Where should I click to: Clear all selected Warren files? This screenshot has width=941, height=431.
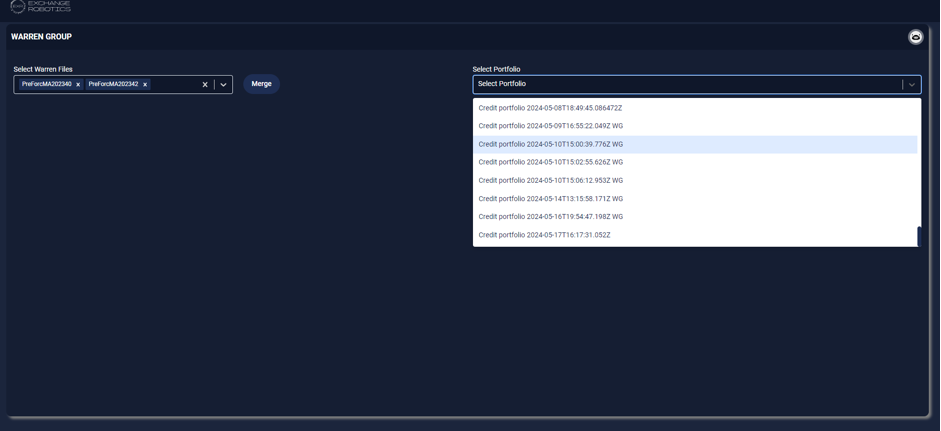click(205, 85)
